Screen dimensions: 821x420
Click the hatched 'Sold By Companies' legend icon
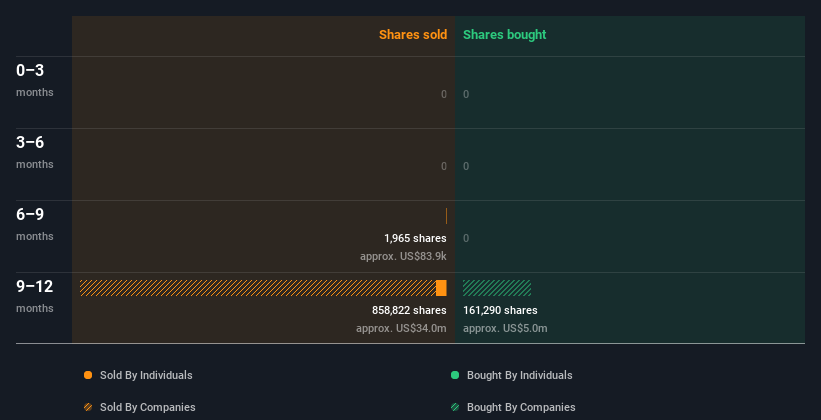88,407
